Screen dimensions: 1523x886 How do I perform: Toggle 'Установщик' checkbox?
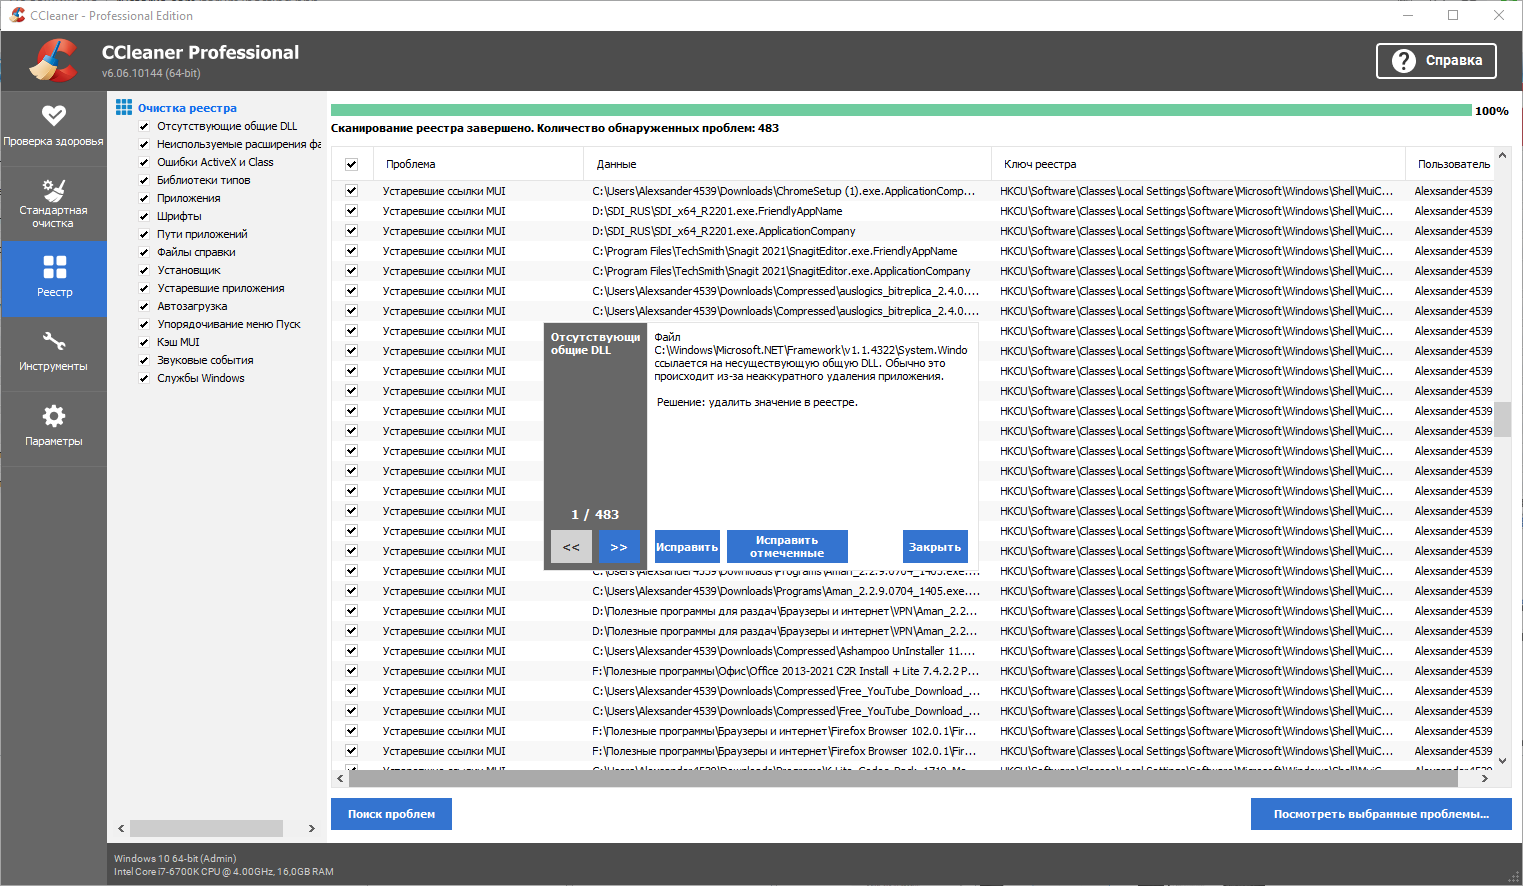click(144, 270)
